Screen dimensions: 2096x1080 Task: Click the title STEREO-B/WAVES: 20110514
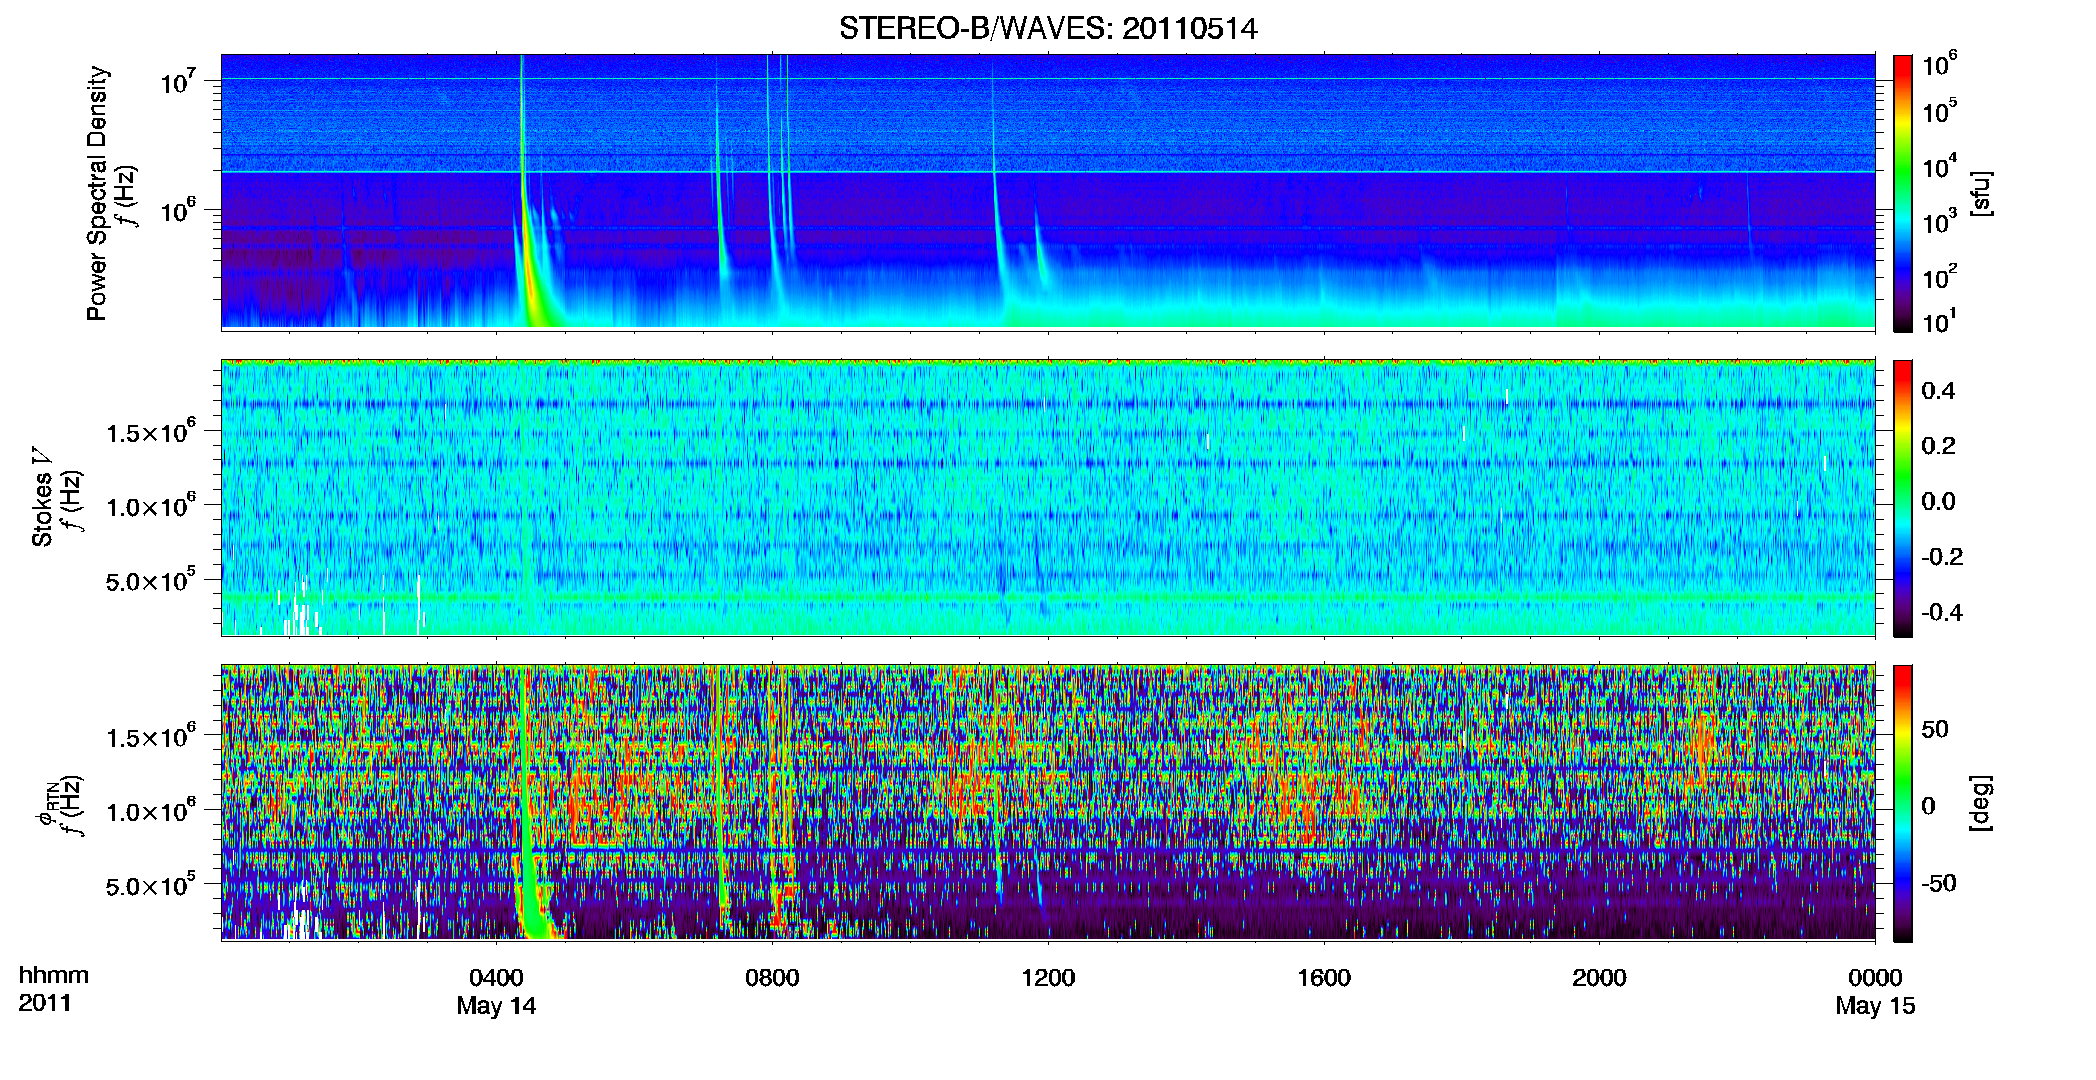point(1048,28)
